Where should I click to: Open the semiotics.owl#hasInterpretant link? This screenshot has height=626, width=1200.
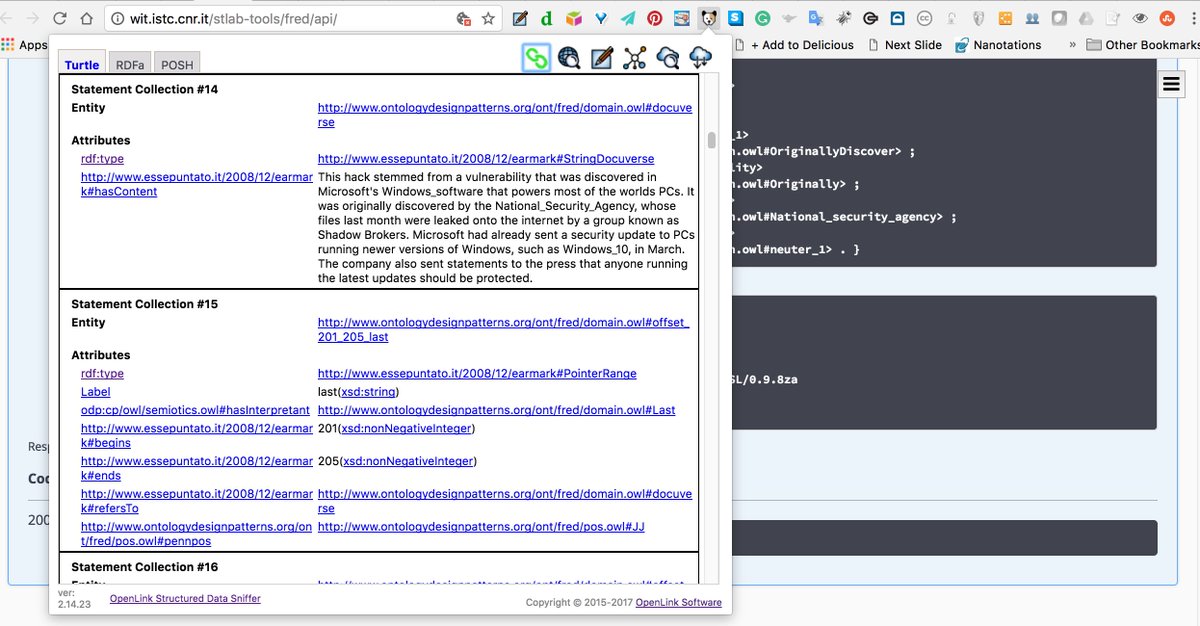(196, 410)
